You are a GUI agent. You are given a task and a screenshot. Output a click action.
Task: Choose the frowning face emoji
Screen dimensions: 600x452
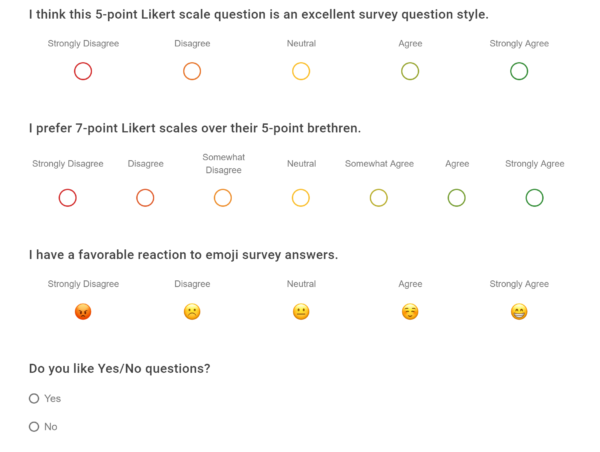pyautogui.click(x=192, y=312)
